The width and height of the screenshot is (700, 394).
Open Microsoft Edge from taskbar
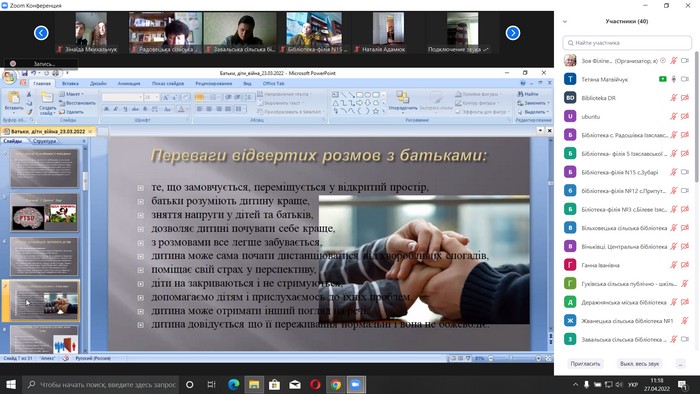click(233, 385)
